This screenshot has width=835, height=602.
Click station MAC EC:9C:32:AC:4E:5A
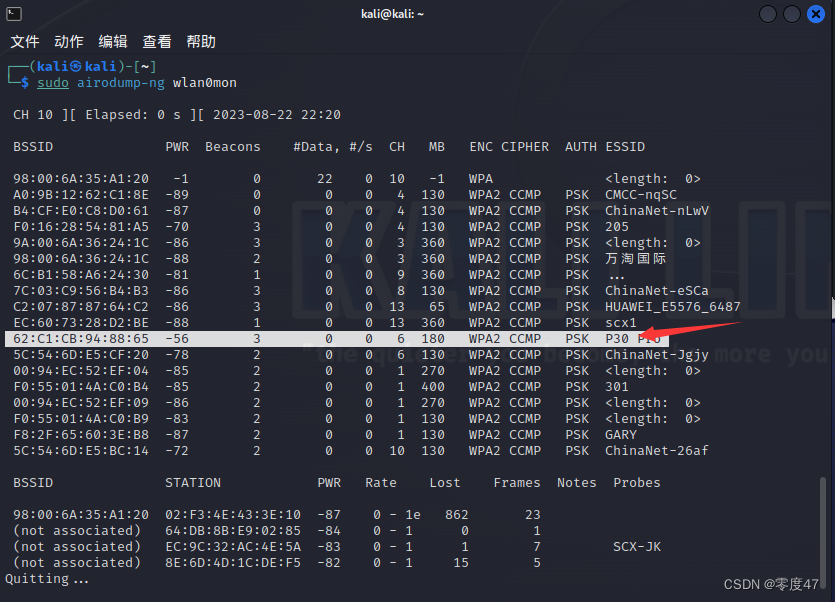(x=233, y=547)
